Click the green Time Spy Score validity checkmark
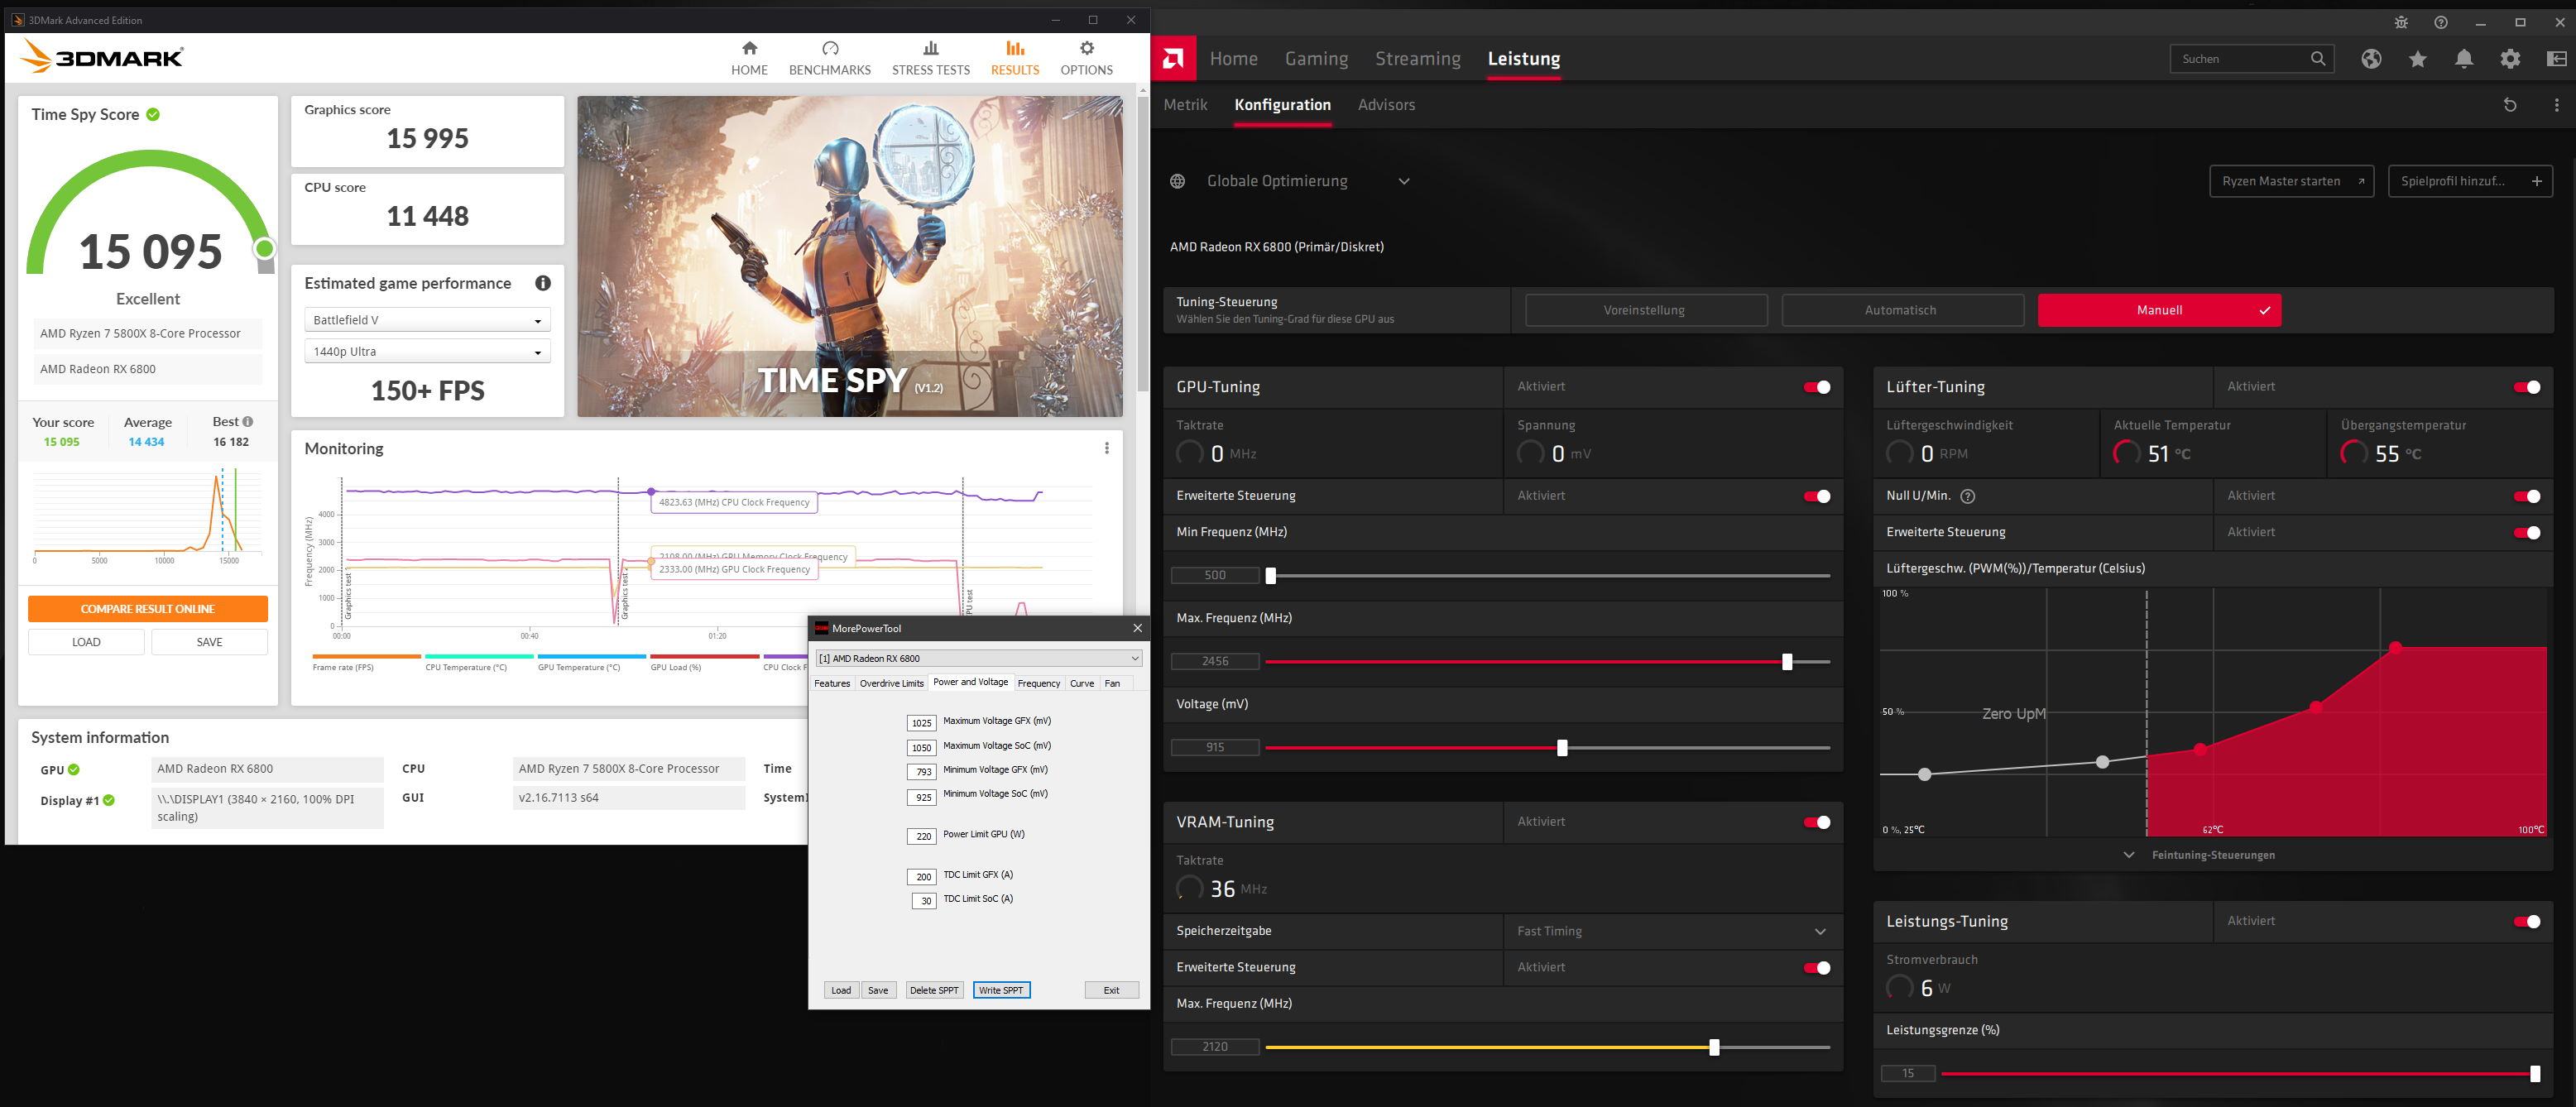The width and height of the screenshot is (2576, 1107). point(153,114)
